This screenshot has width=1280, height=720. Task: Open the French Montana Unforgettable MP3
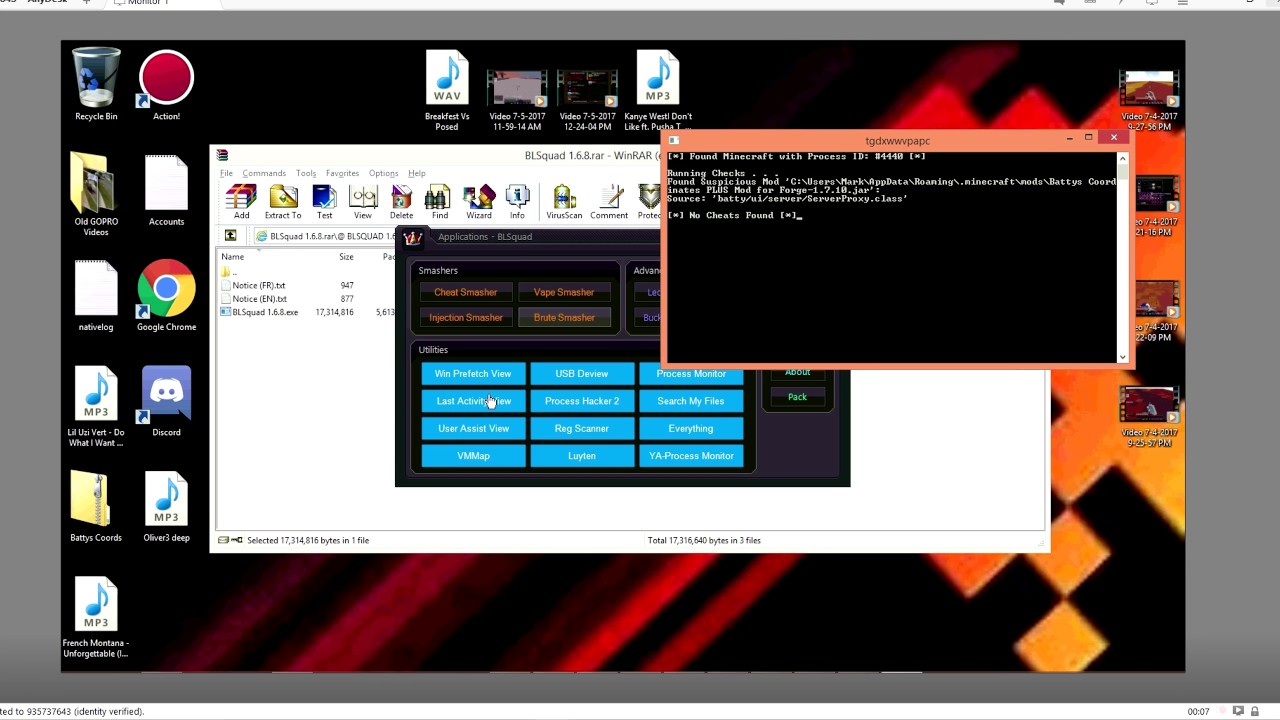96,617
